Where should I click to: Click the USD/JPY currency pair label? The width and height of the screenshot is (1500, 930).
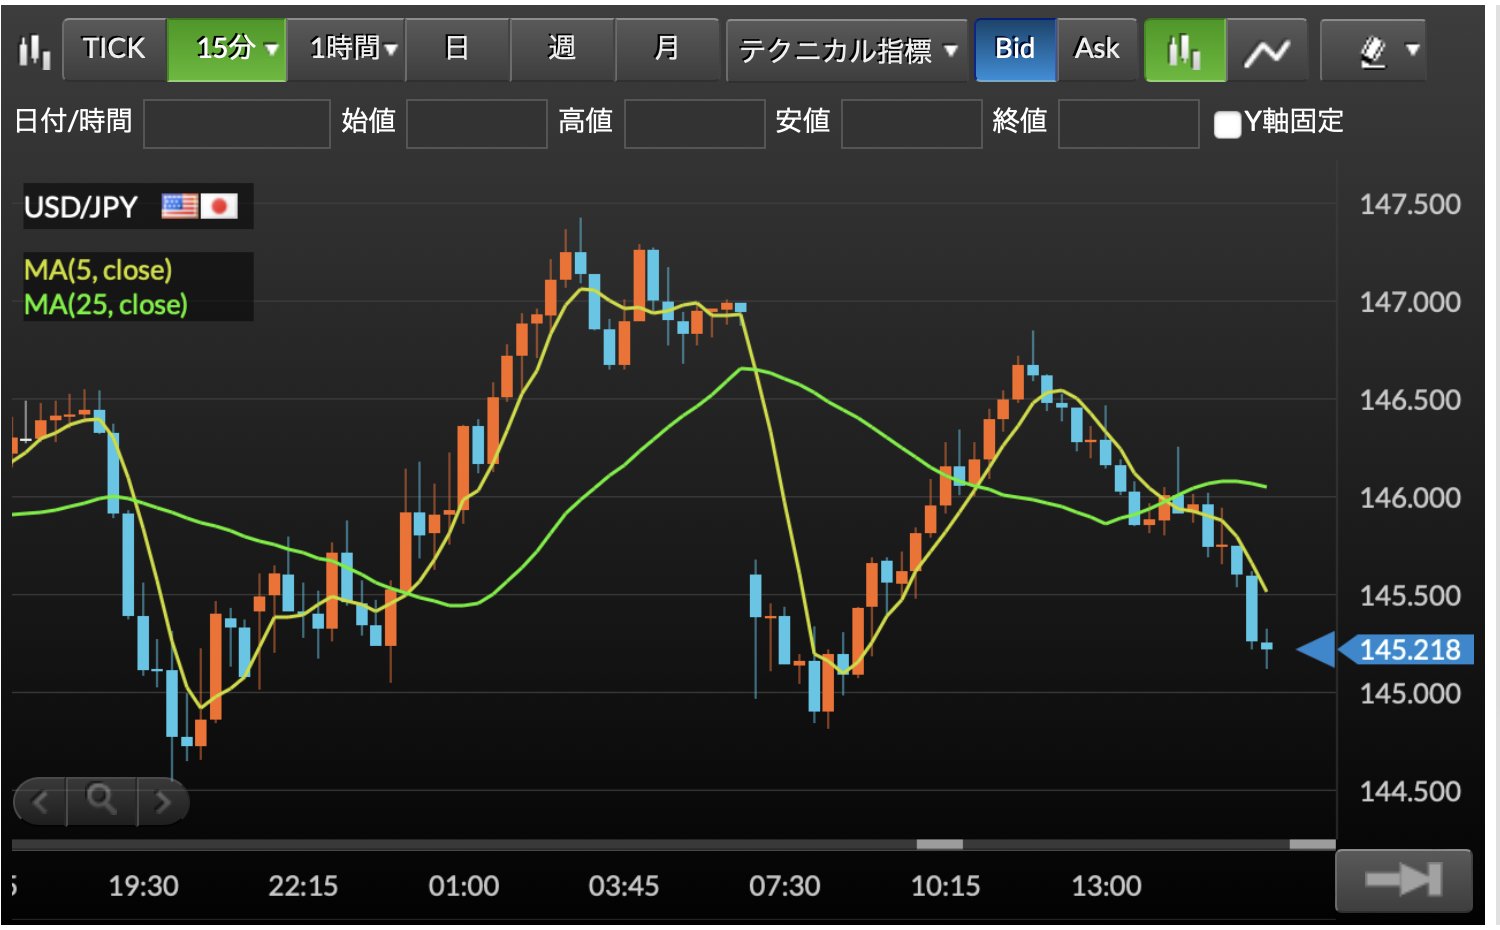(x=81, y=207)
